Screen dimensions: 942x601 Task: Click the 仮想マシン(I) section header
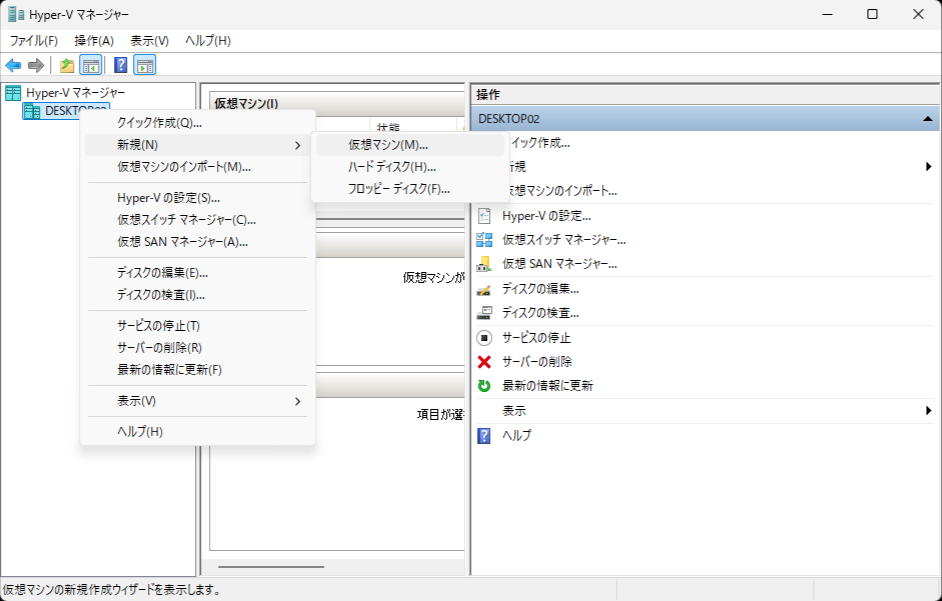click(x=336, y=103)
